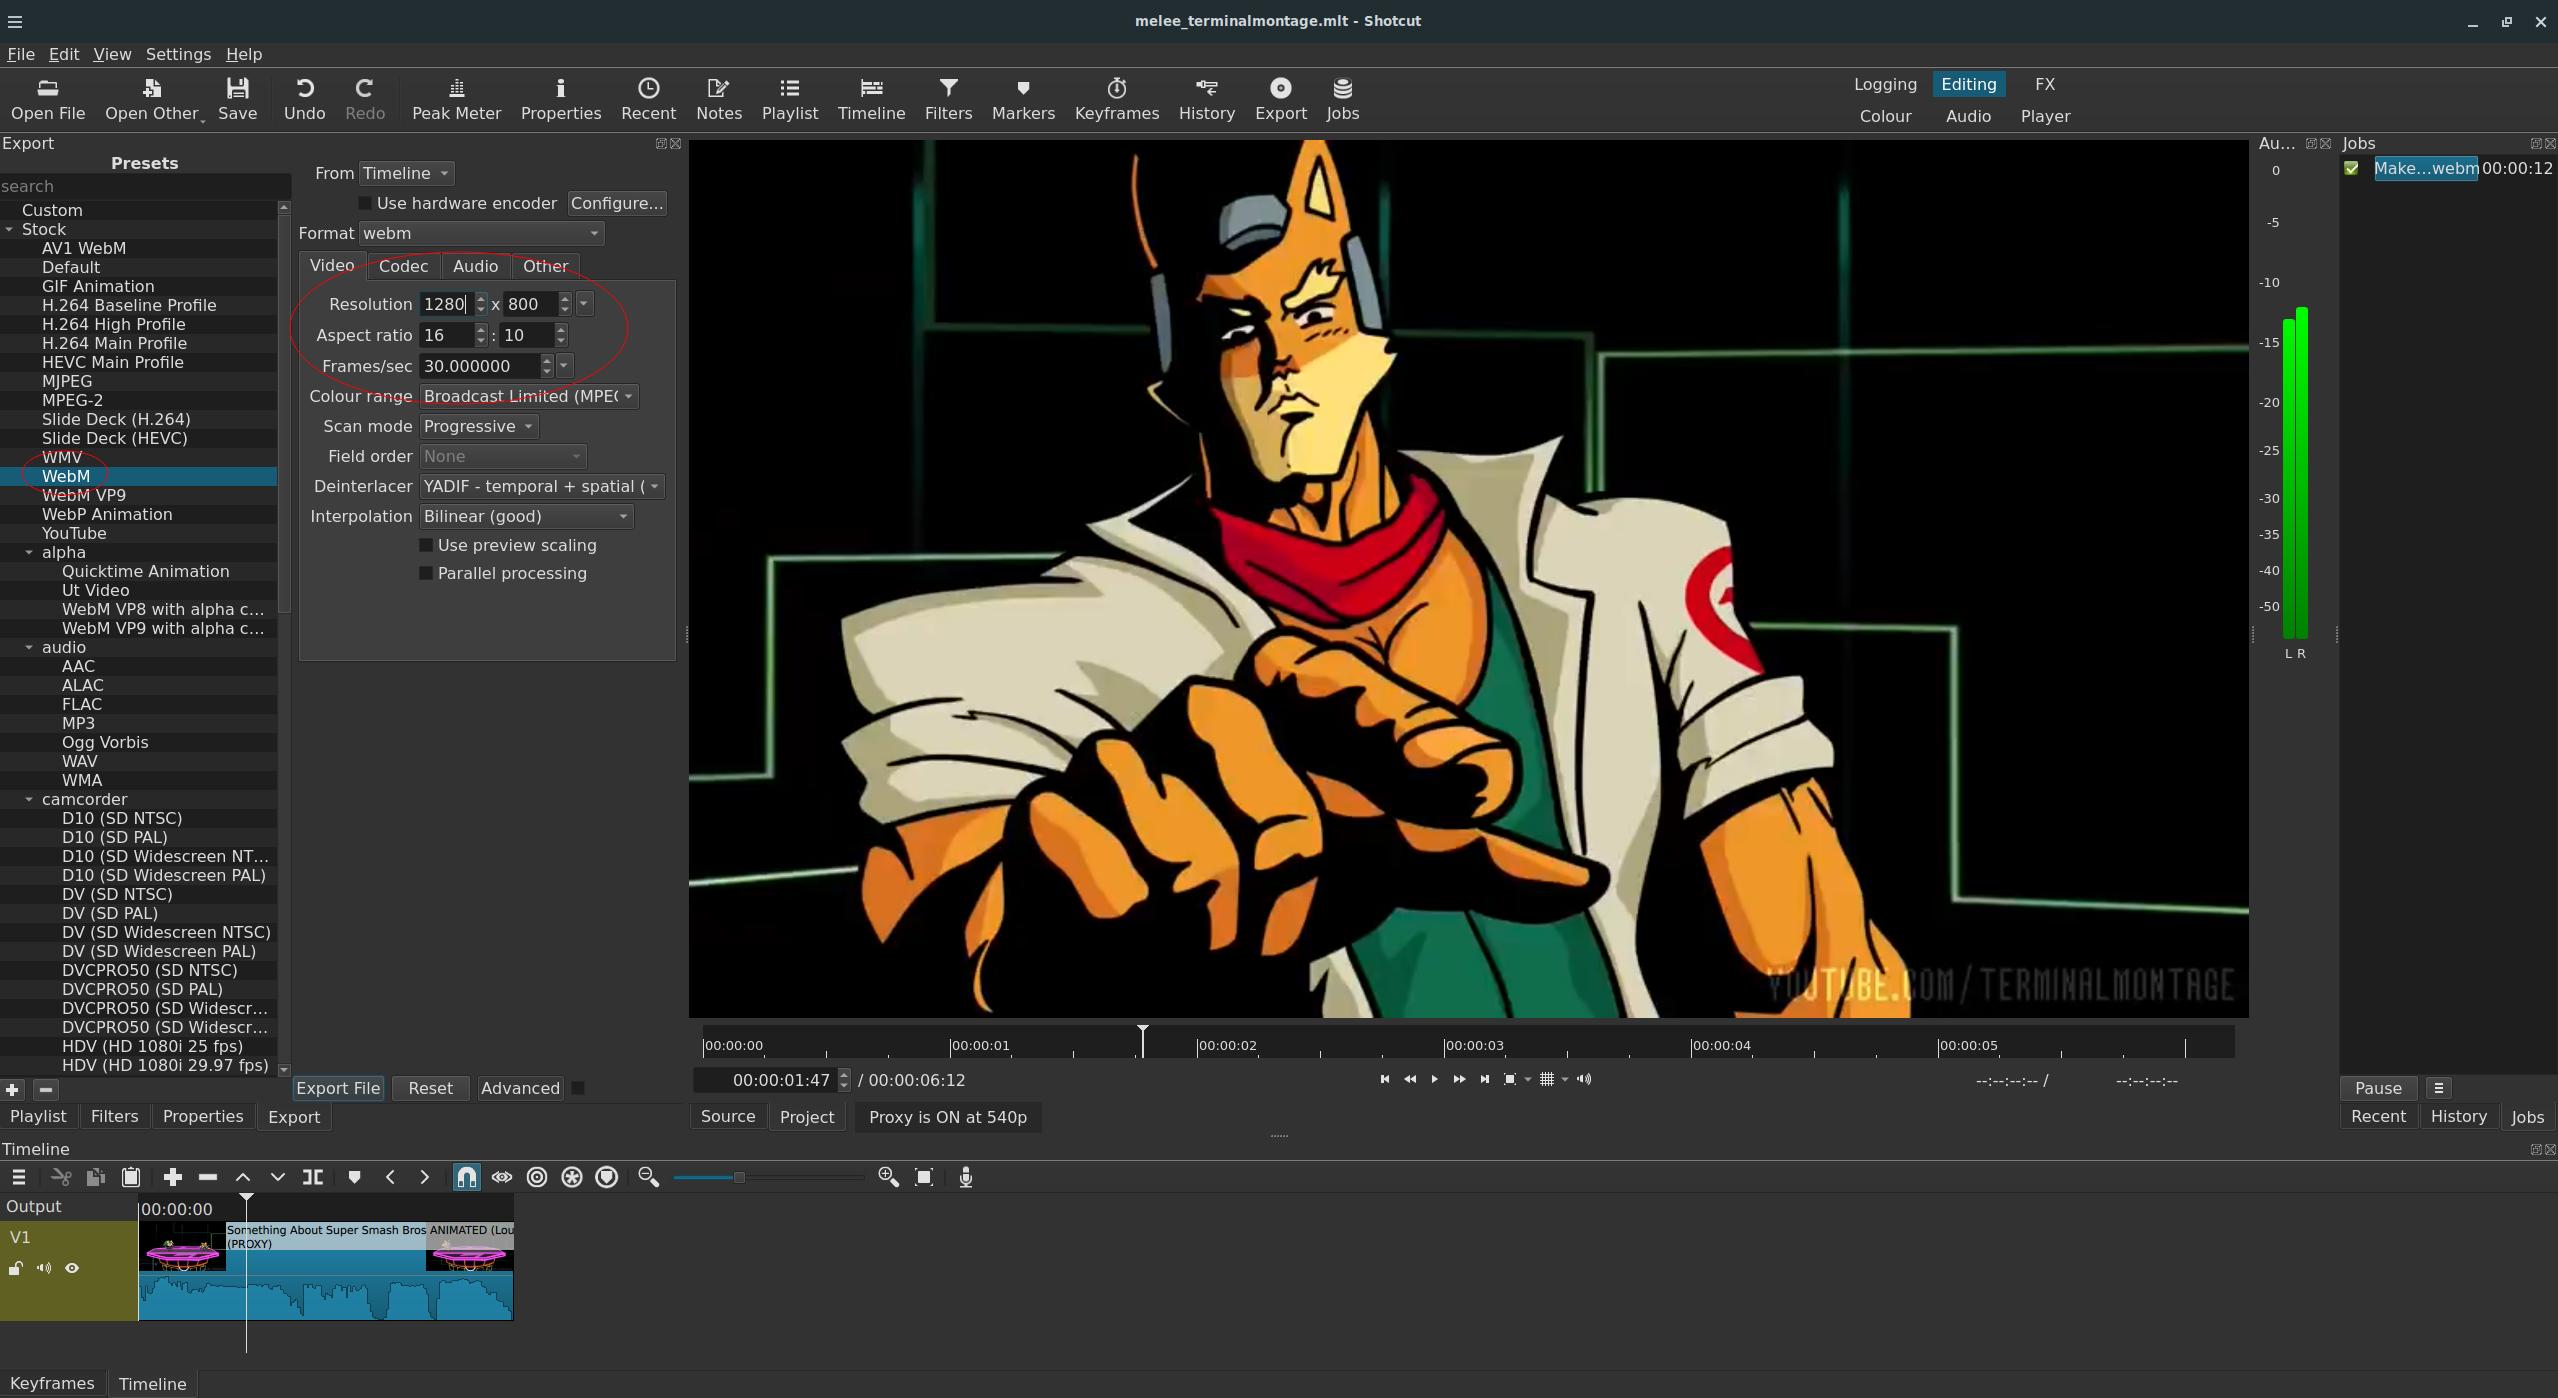
Task: Toggle the ripple mode button
Action: pyautogui.click(x=537, y=1177)
